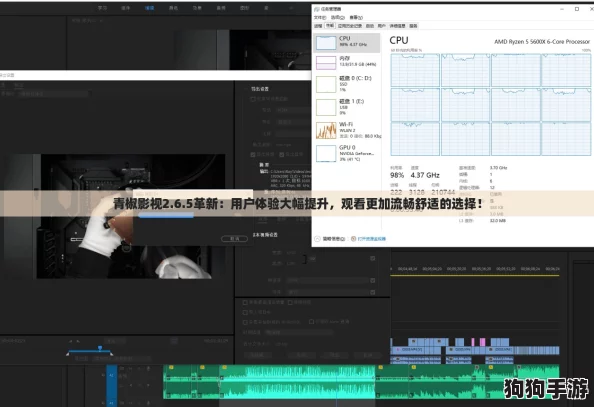Image resolution: width=594 pixels, height=407 pixels.
Task: Click the A1 audio track target indicator
Action: pos(111,375)
